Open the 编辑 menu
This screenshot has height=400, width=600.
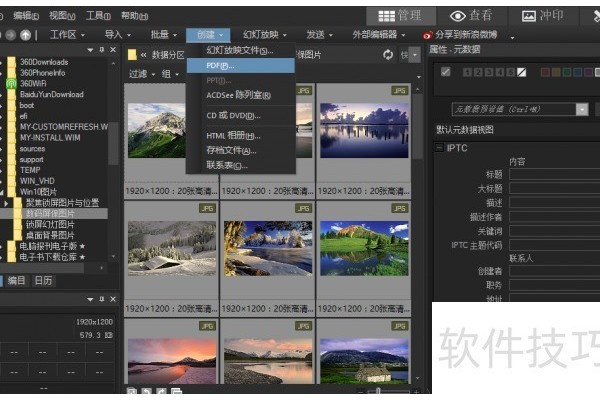tap(26, 16)
